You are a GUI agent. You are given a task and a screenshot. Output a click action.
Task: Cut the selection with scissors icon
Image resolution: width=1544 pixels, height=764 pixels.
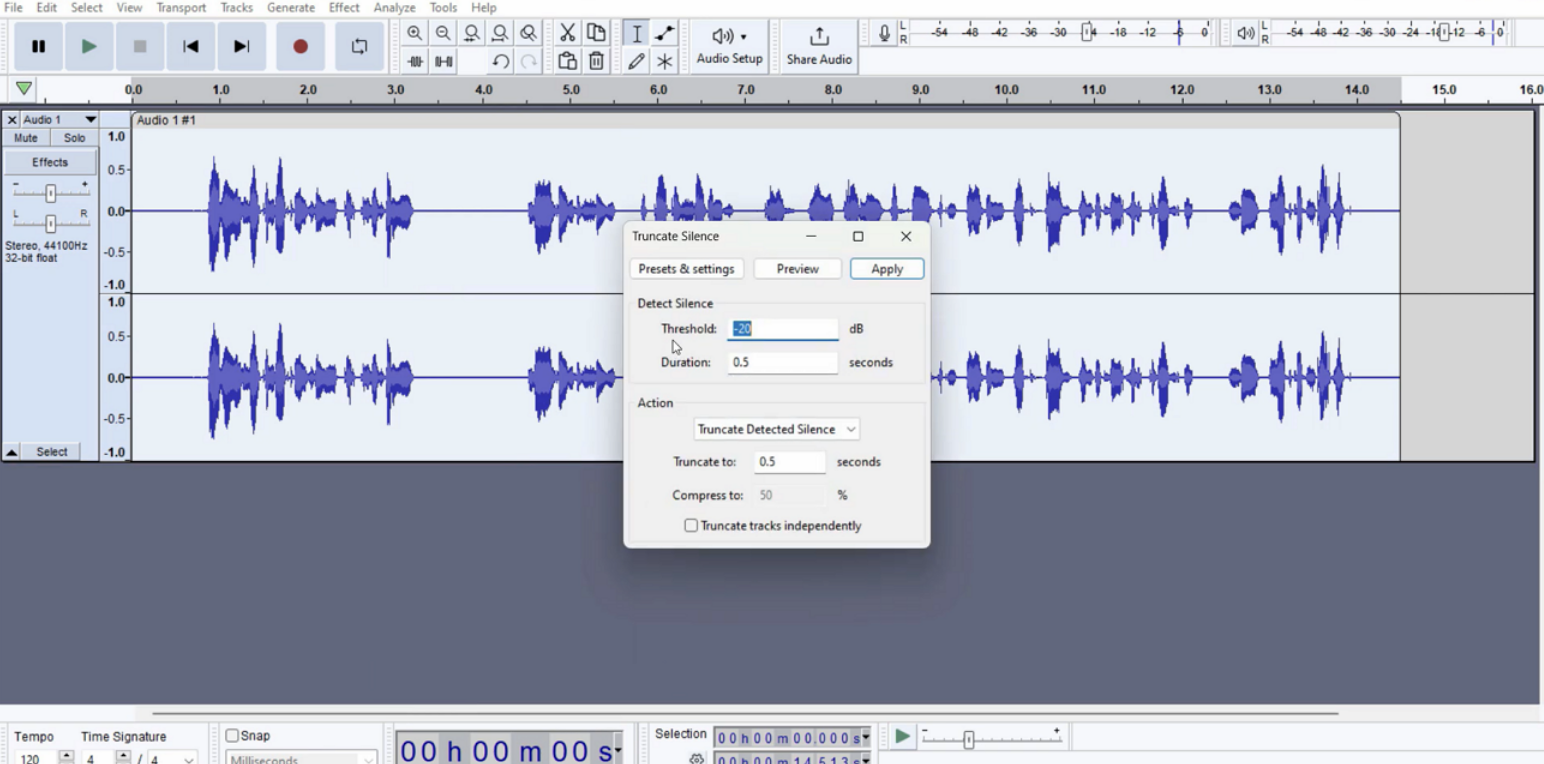point(567,33)
